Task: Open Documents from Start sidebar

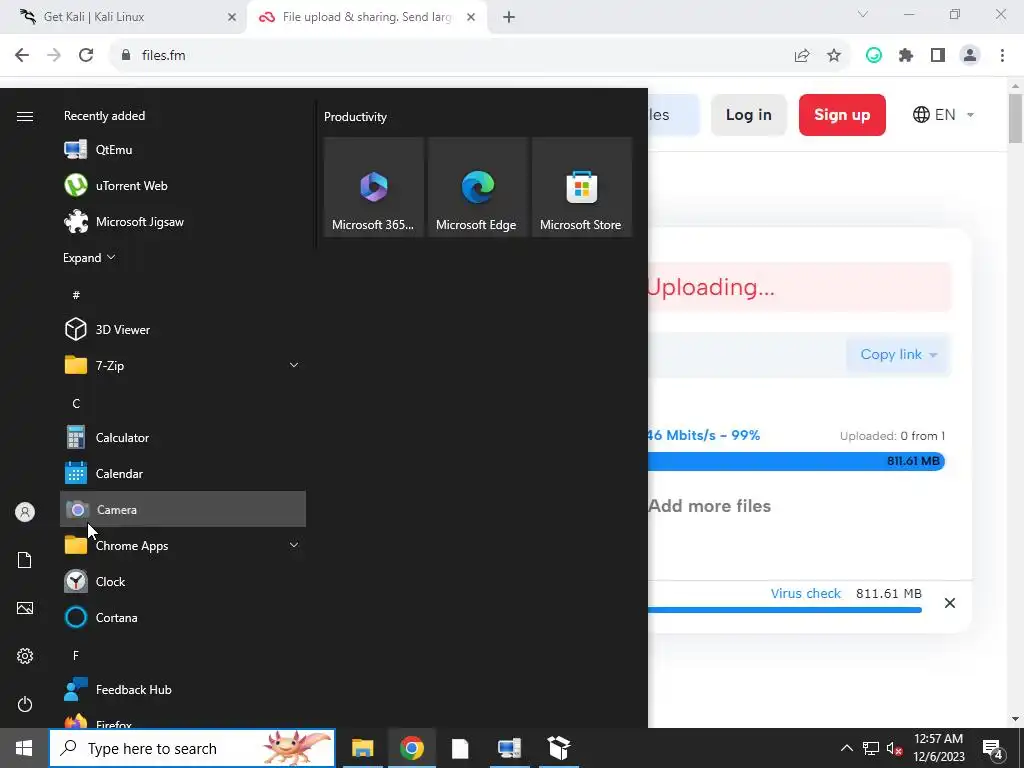Action: 25,560
